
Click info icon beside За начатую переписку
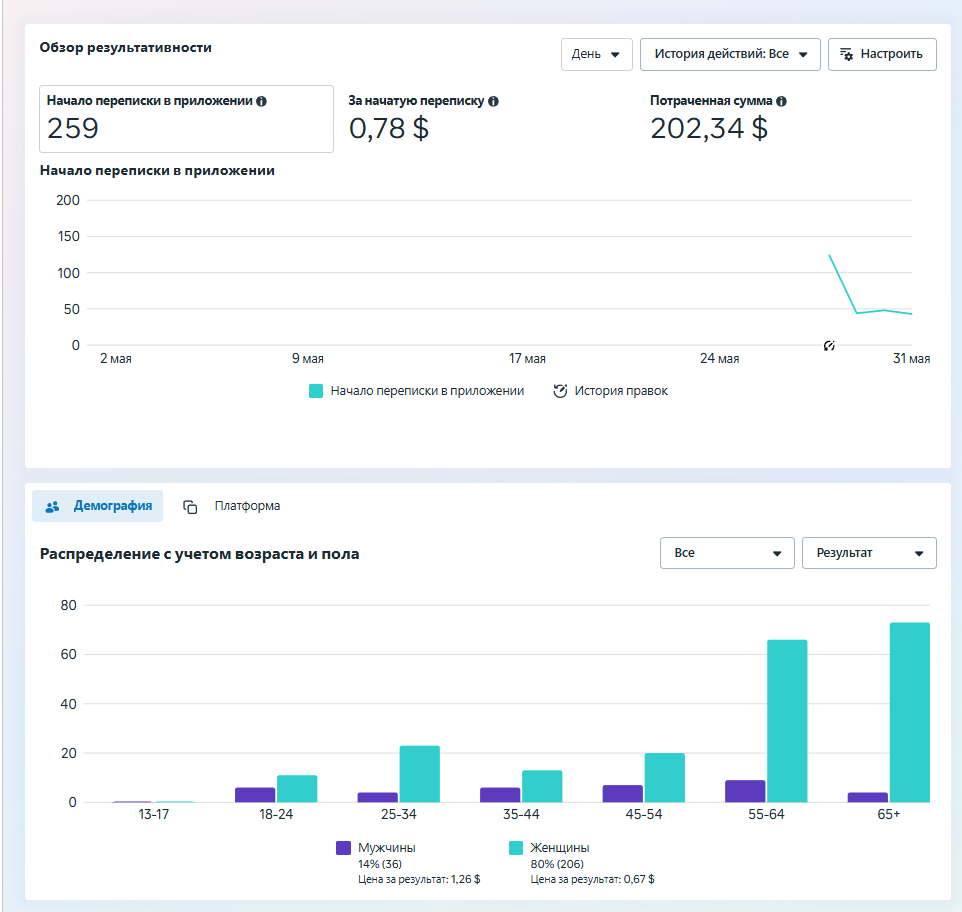point(493,101)
